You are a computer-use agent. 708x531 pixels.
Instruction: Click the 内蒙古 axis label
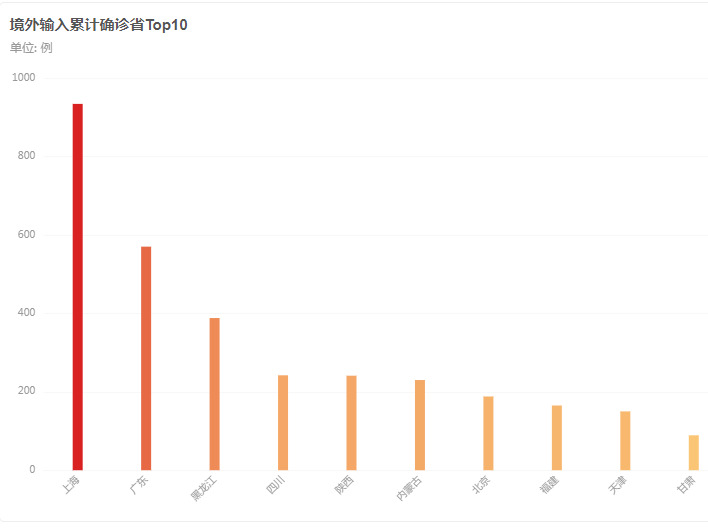click(409, 488)
